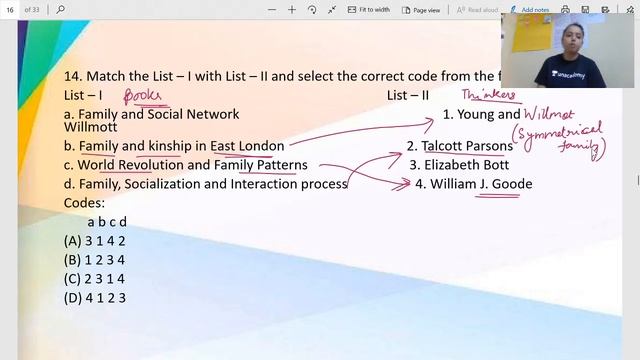640x360 pixels.
Task: Open the search magnifier in PDF toolbar
Action: [60, 9]
